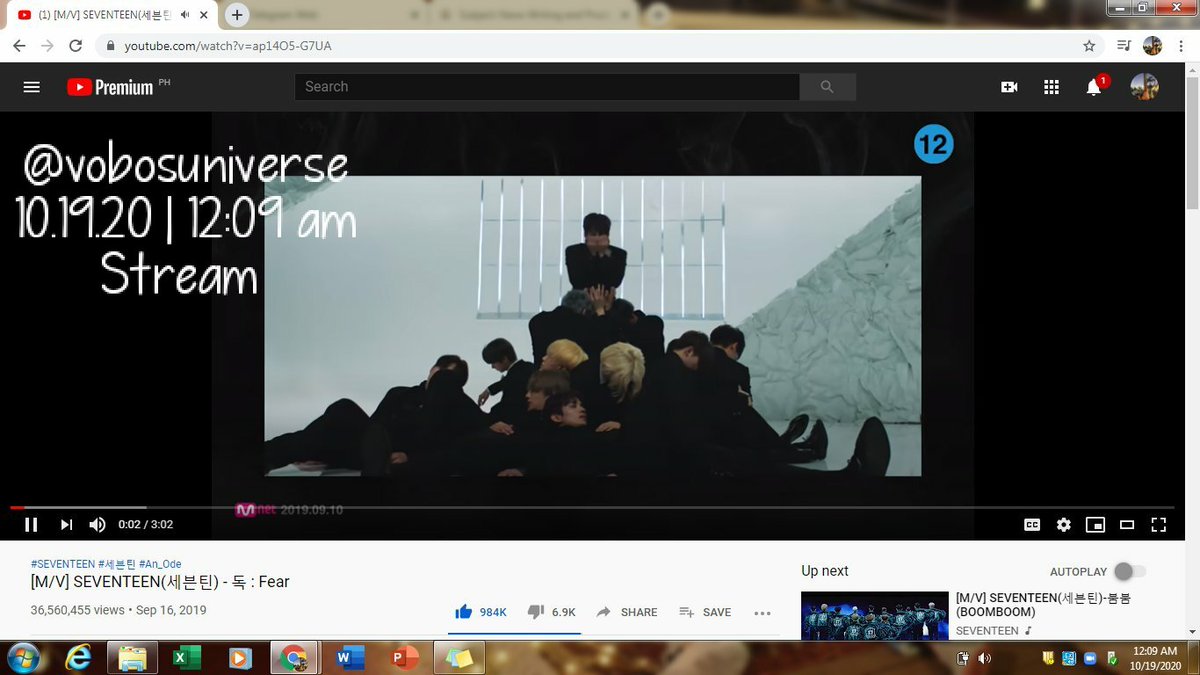Save the video to a playlist
The height and width of the screenshot is (675, 1200).
705,612
